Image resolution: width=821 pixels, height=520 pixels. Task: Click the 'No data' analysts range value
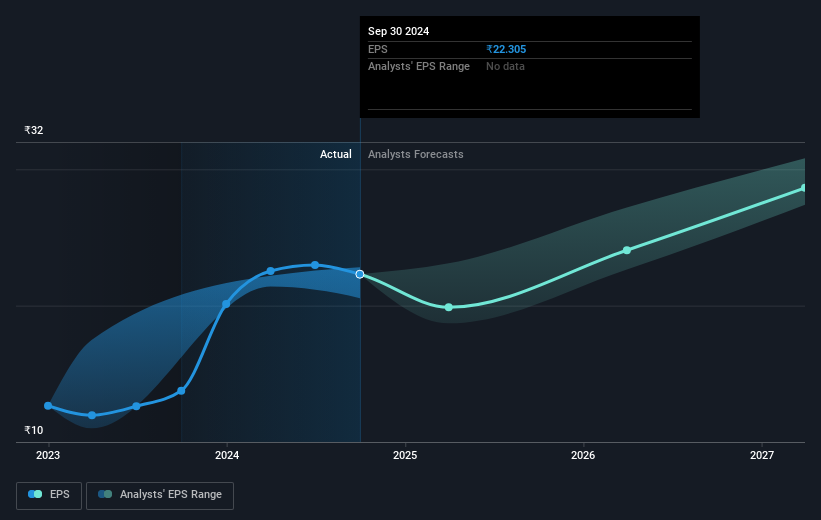(505, 67)
